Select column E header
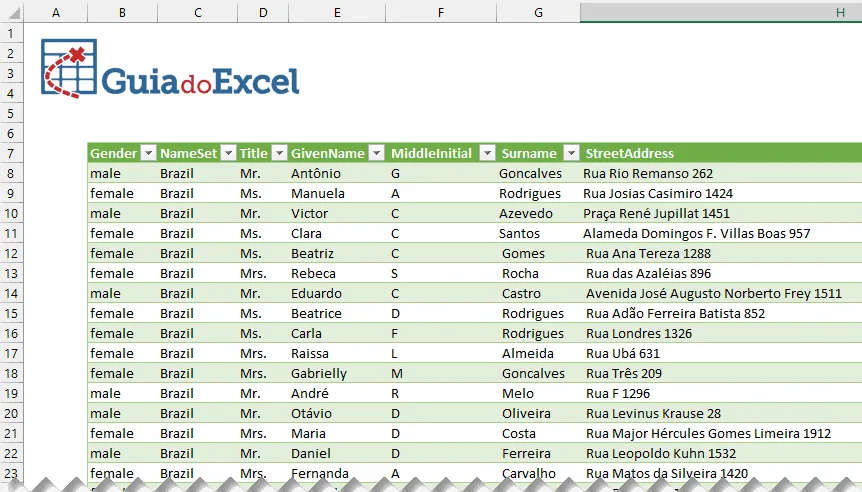862x492 pixels. coord(337,12)
